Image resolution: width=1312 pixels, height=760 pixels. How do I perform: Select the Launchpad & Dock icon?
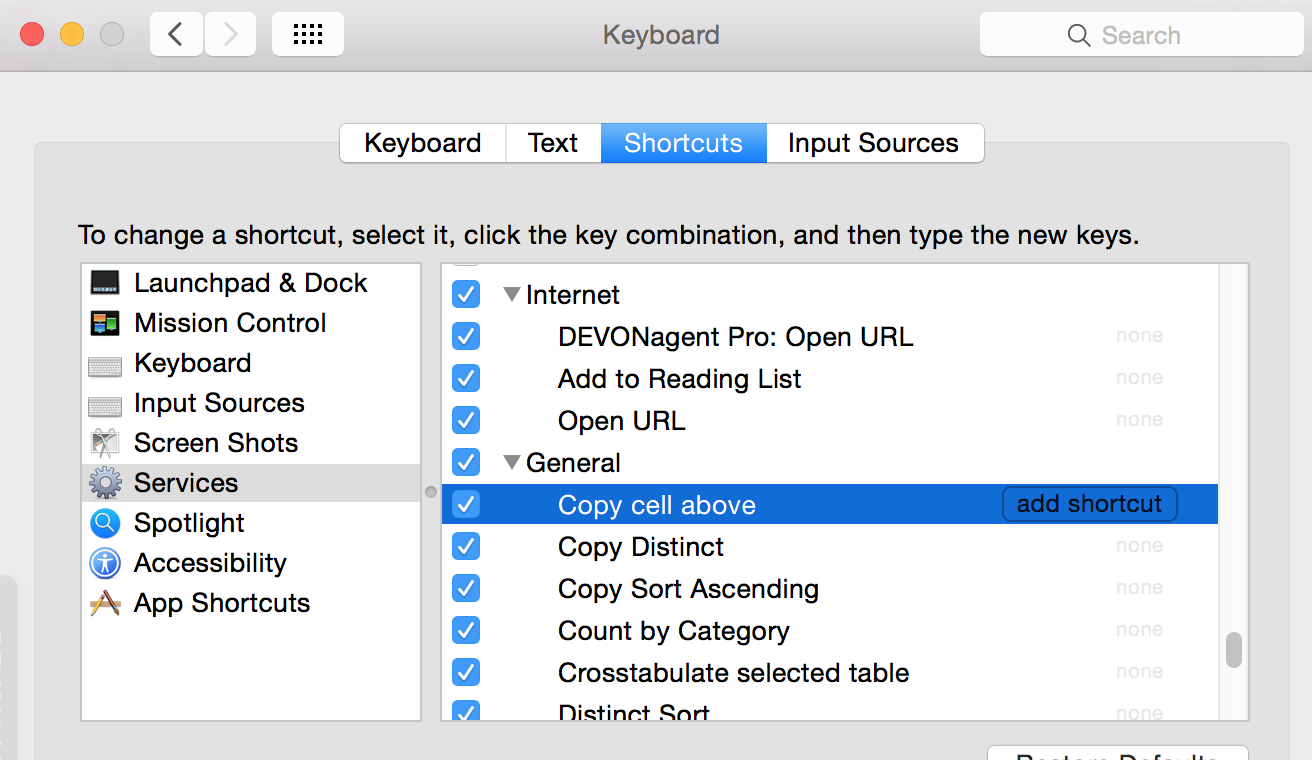(105, 283)
